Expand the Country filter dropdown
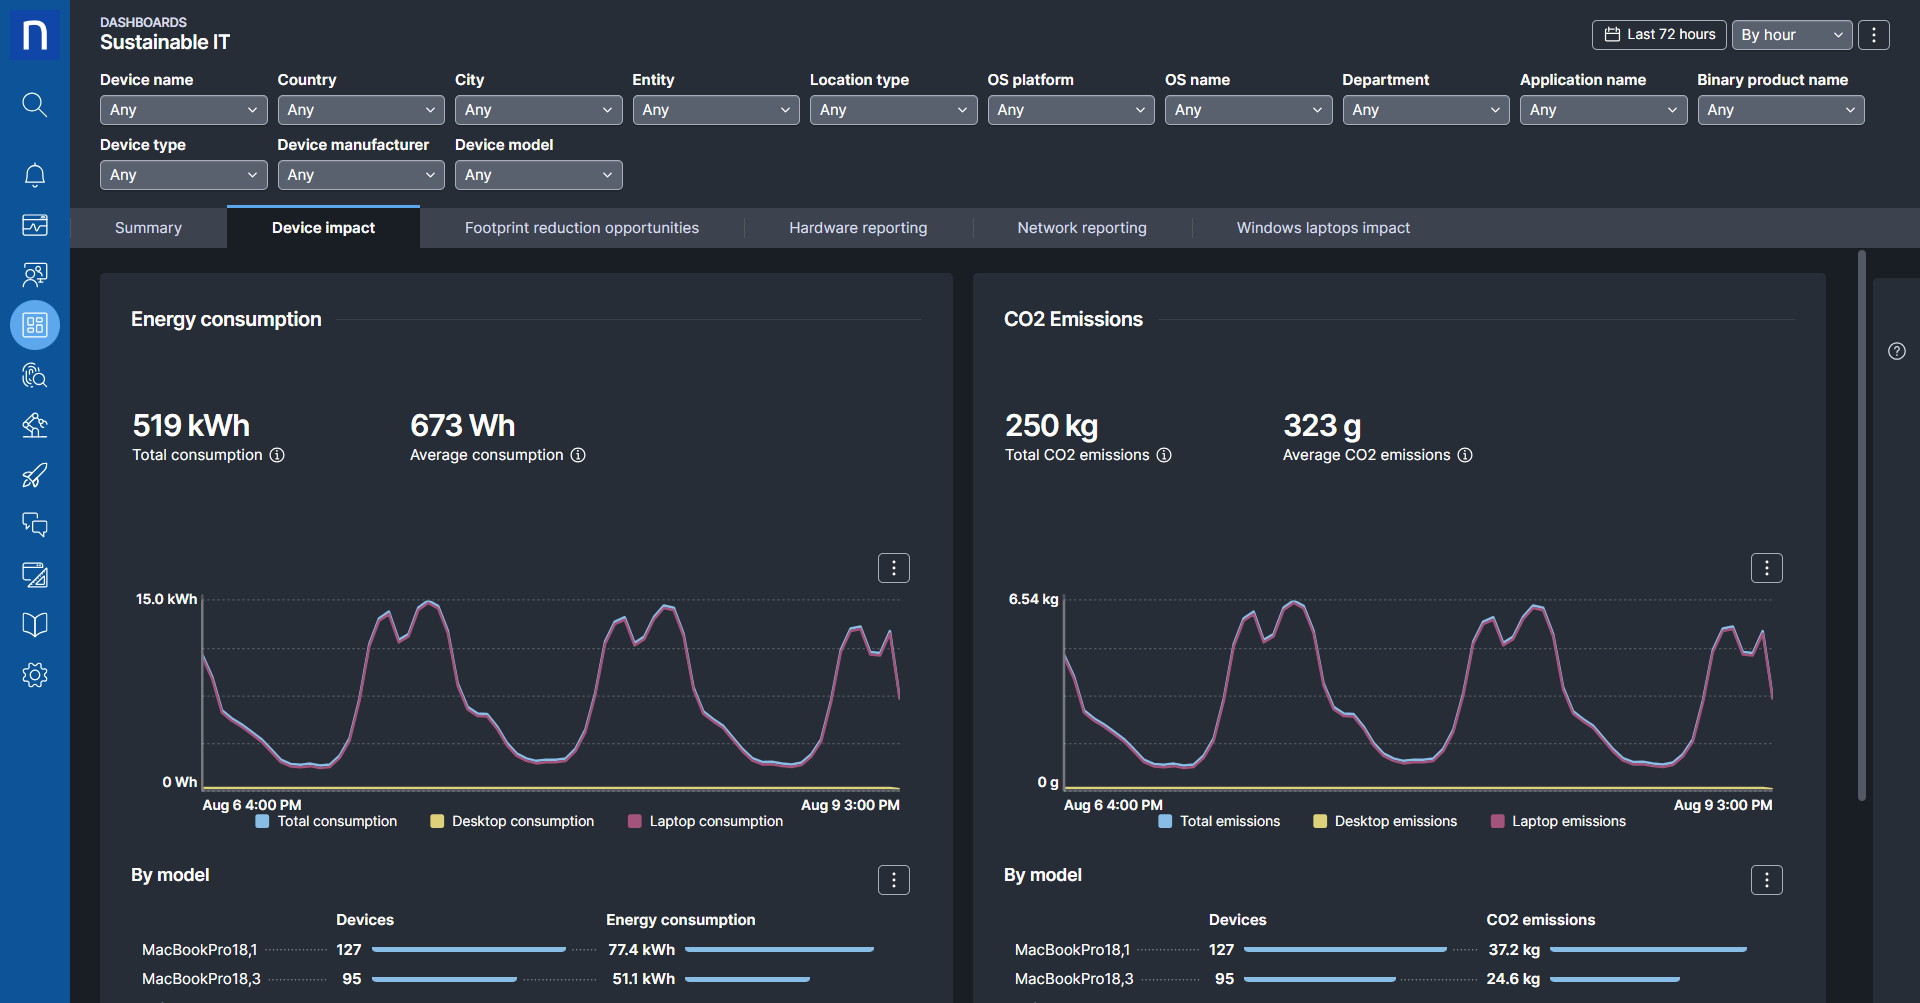Screen dimensions: 1920x1003 [360, 110]
